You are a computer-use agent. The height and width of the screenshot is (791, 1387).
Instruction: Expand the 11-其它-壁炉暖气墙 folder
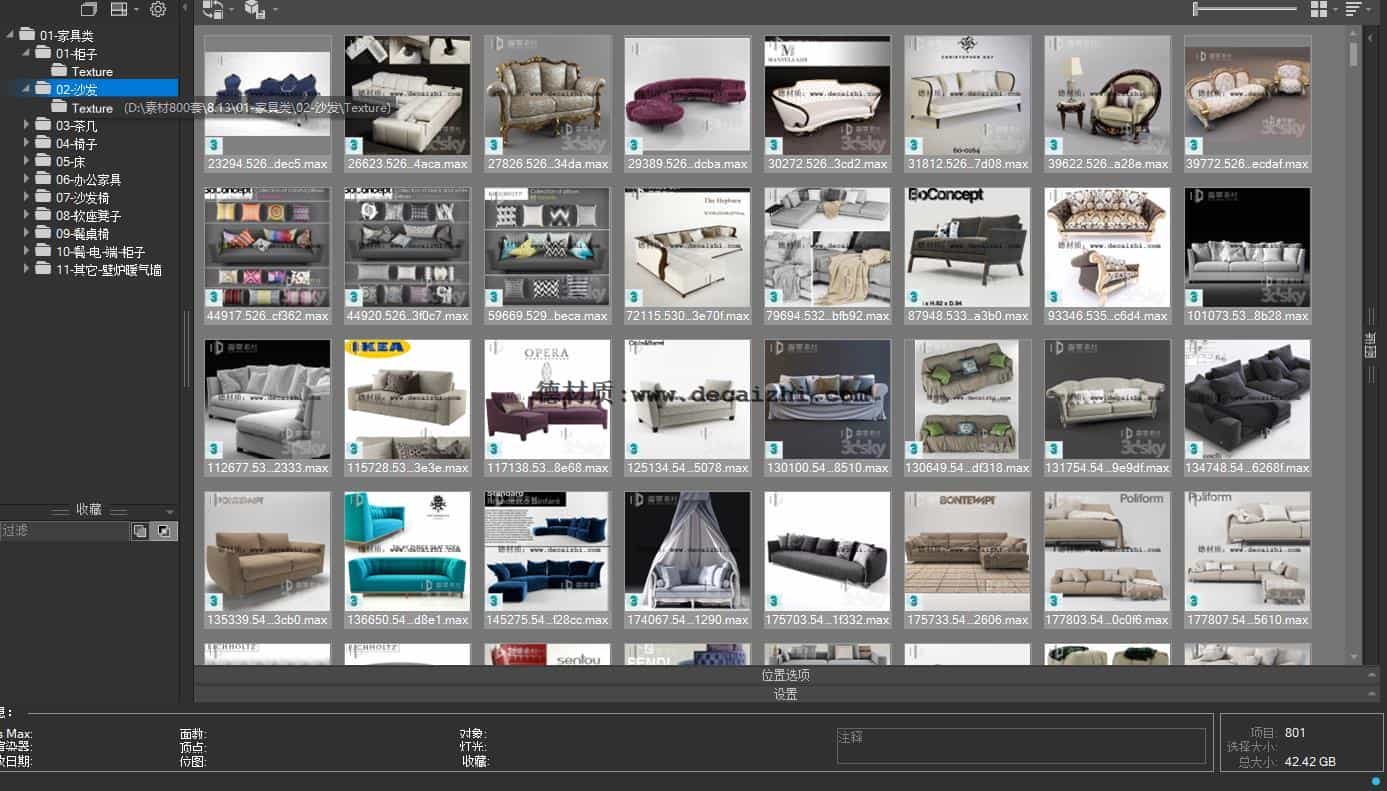(26, 269)
